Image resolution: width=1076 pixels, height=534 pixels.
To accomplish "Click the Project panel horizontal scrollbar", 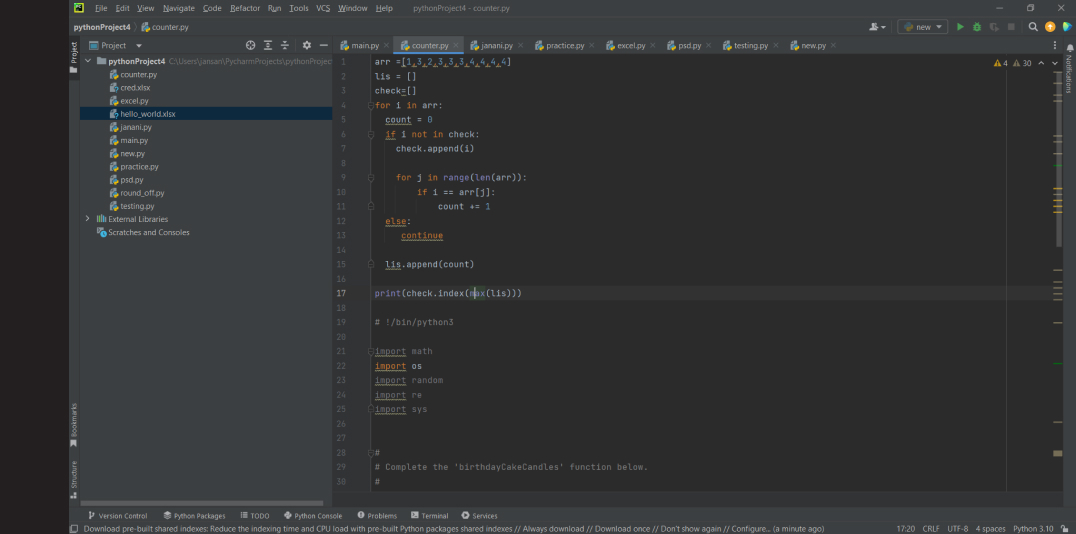I will point(202,503).
